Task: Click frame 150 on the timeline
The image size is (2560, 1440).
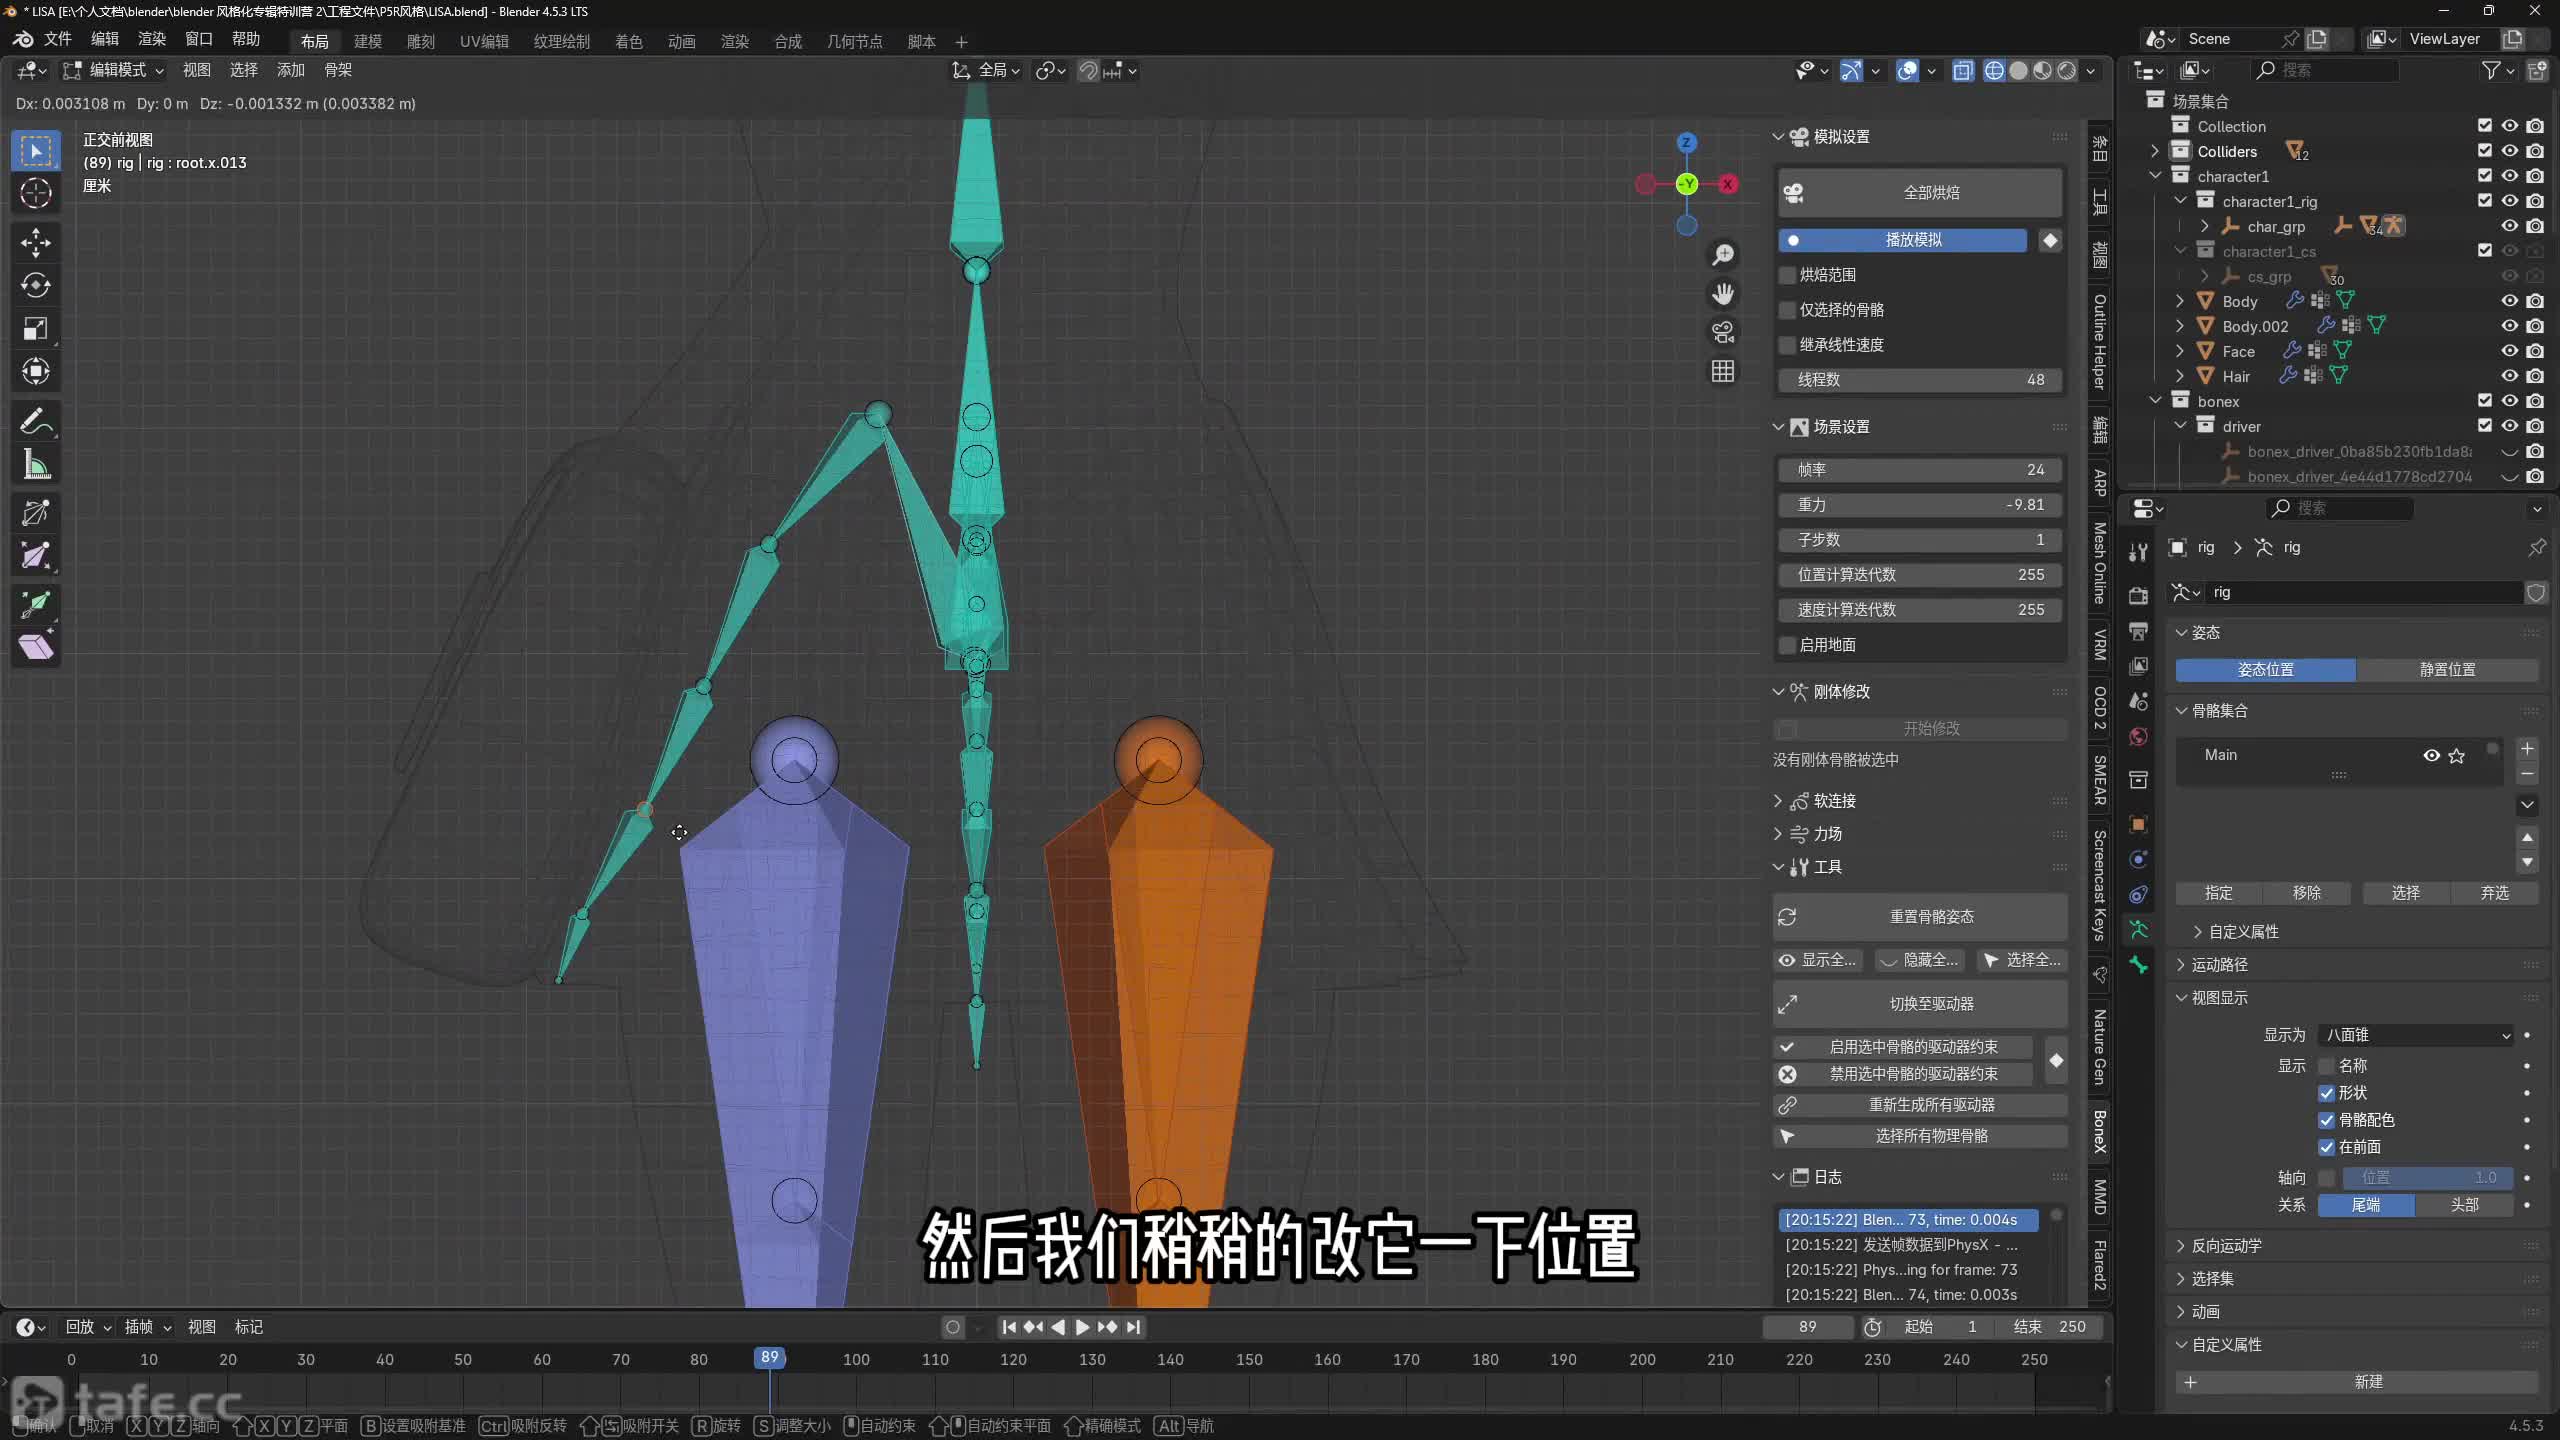Action: (1249, 1360)
